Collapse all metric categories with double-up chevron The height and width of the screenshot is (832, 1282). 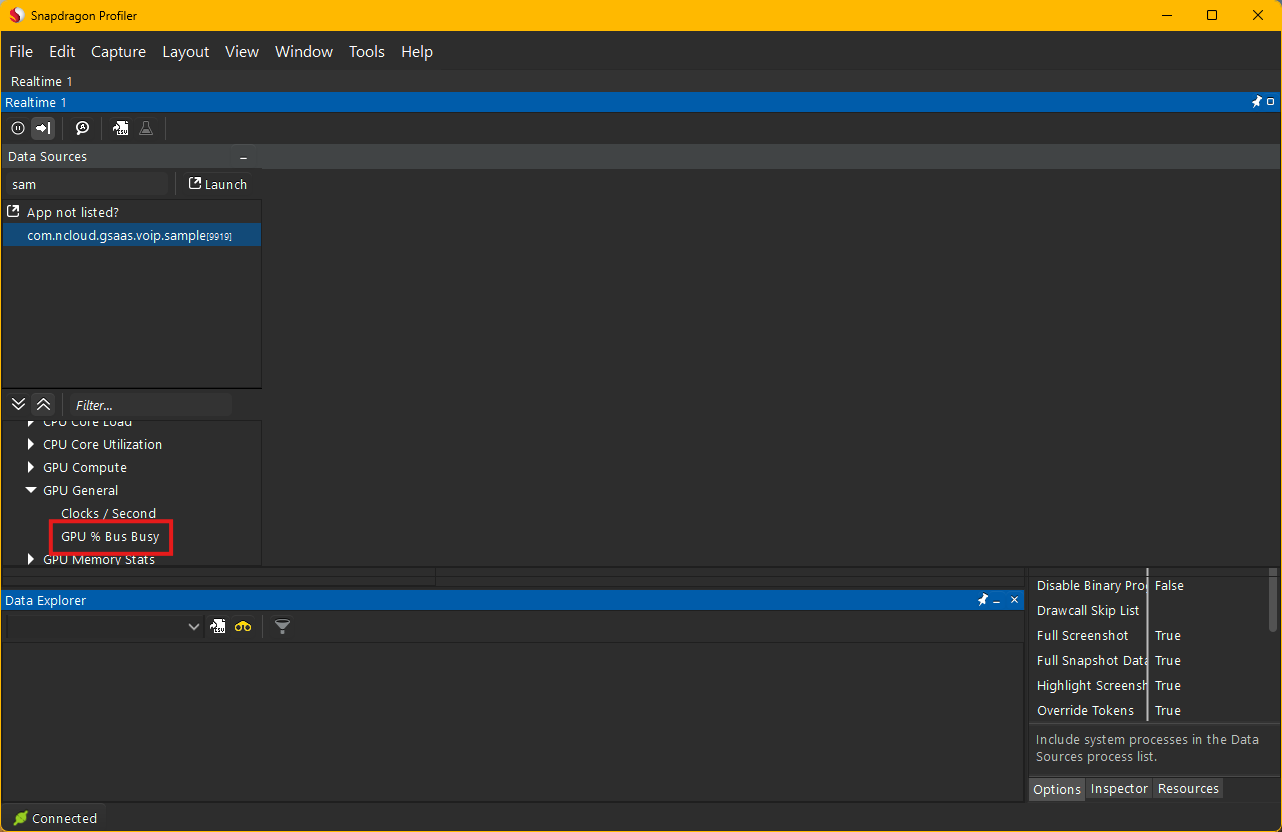(x=43, y=405)
